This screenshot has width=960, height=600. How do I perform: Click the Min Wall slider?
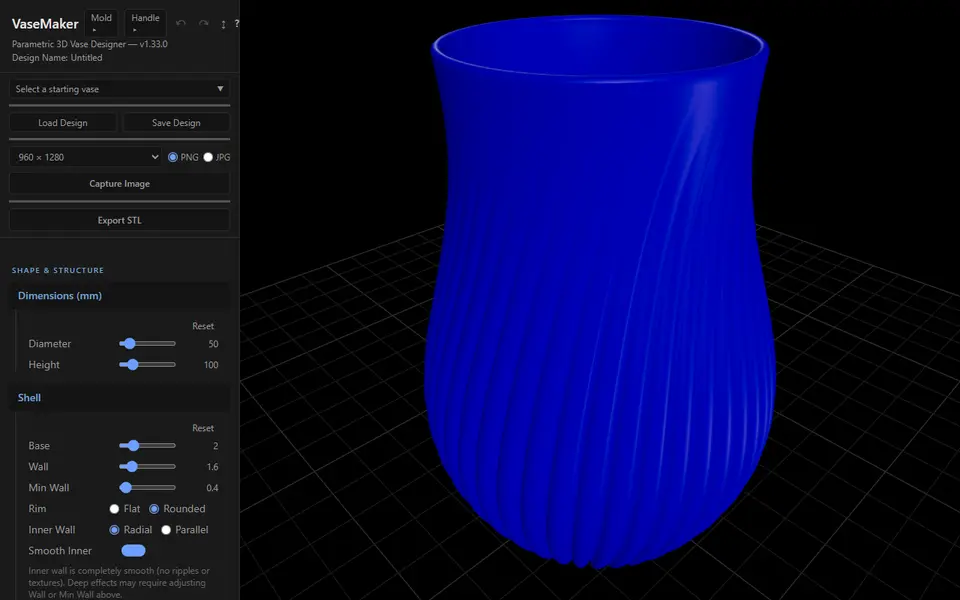point(148,488)
